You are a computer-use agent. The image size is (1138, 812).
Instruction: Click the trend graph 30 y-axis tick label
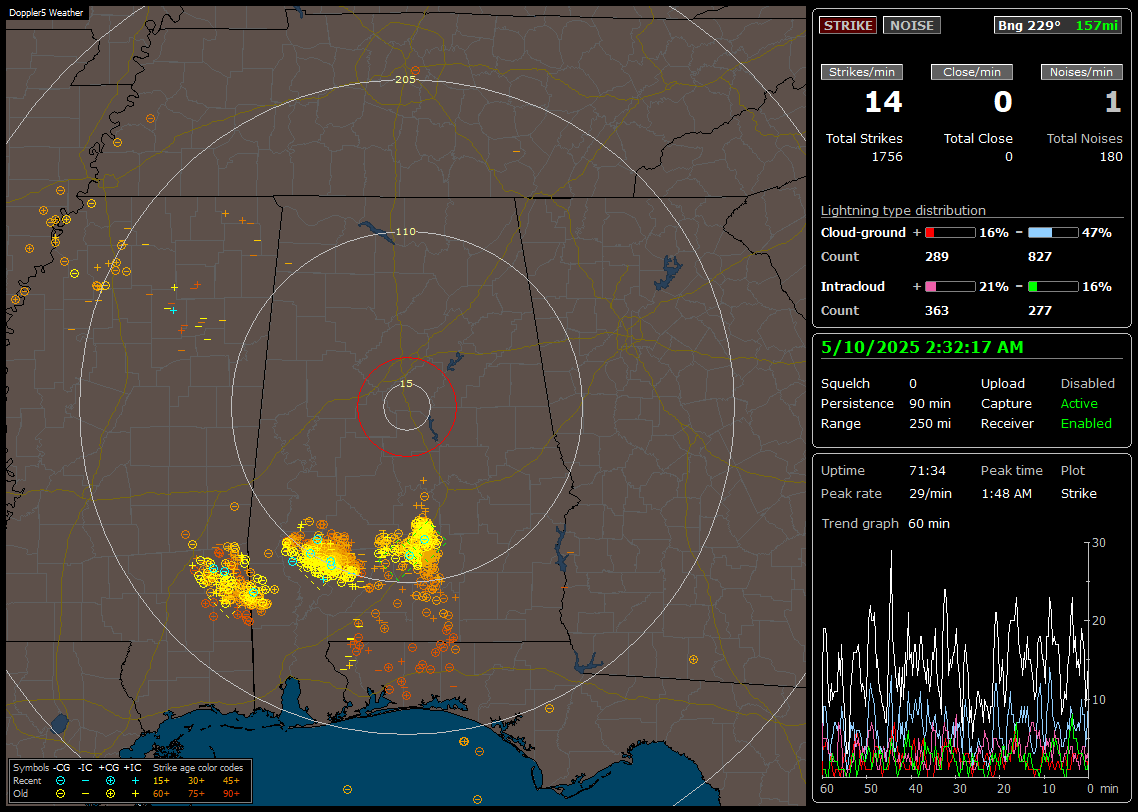tap(1099, 543)
